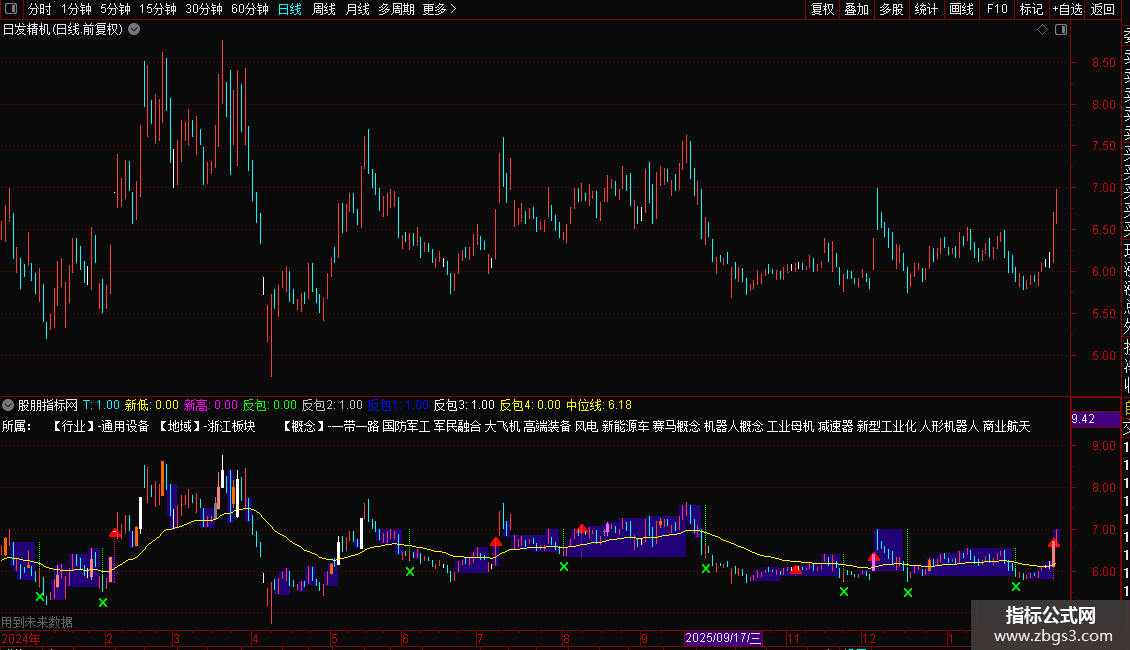This screenshot has width=1130, height=650.
Task: Click the 统计 statistics button
Action: coord(926,9)
